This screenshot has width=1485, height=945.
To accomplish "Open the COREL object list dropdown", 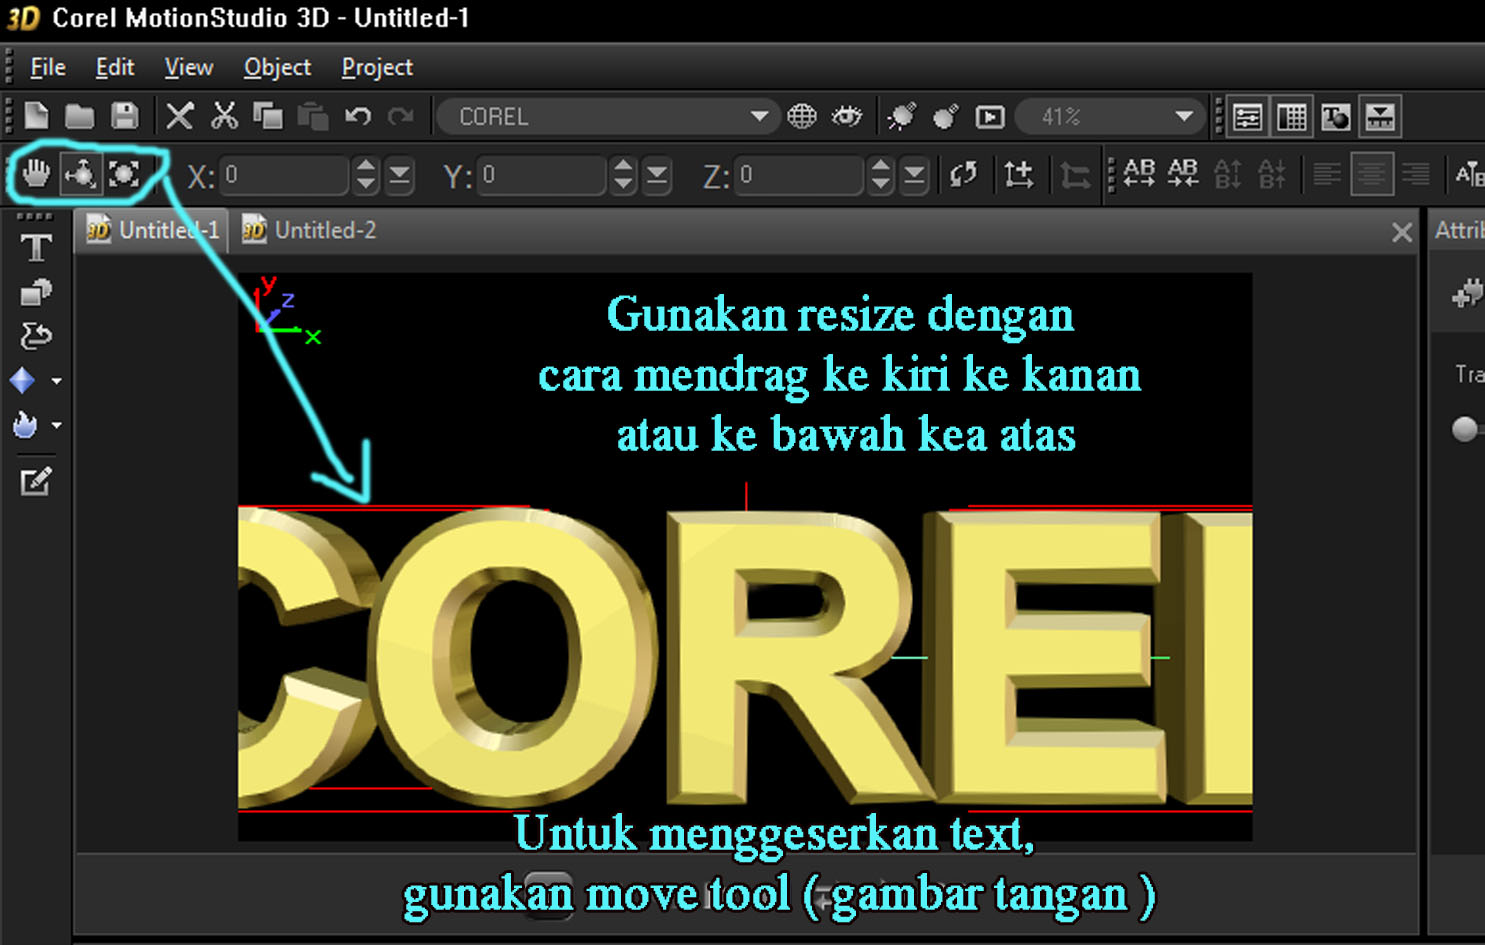I will point(759,117).
